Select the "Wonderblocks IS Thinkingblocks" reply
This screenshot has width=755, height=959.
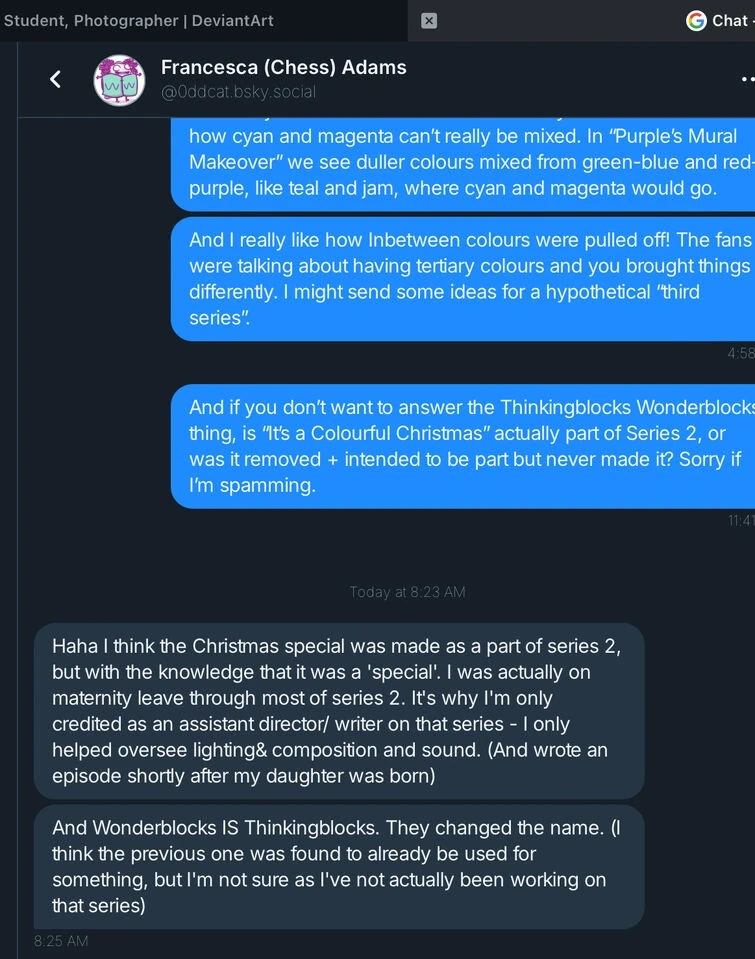(x=339, y=866)
